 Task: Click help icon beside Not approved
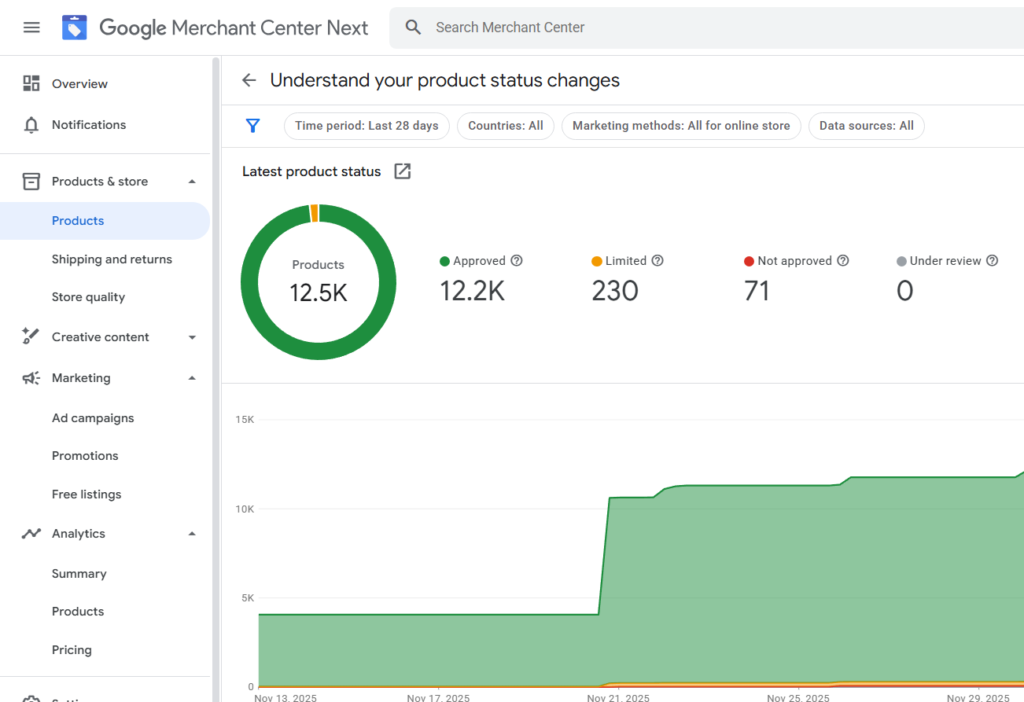pyautogui.click(x=843, y=261)
